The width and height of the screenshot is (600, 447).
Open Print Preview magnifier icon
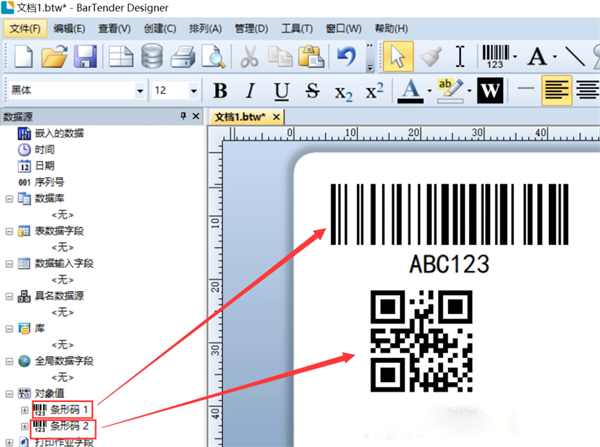click(x=212, y=56)
